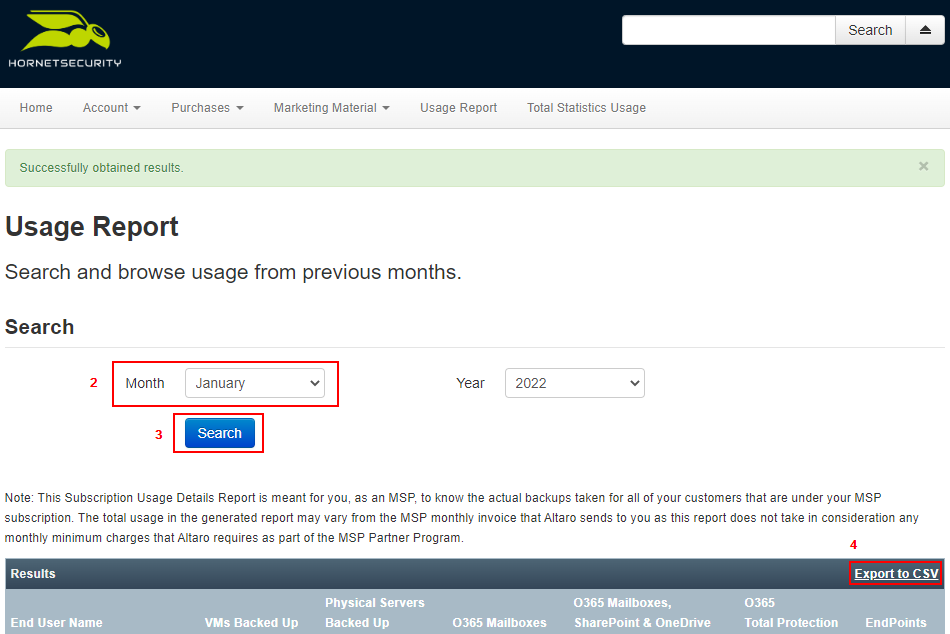Go to the Usage Report page
The width and height of the screenshot is (950, 634).
point(458,108)
